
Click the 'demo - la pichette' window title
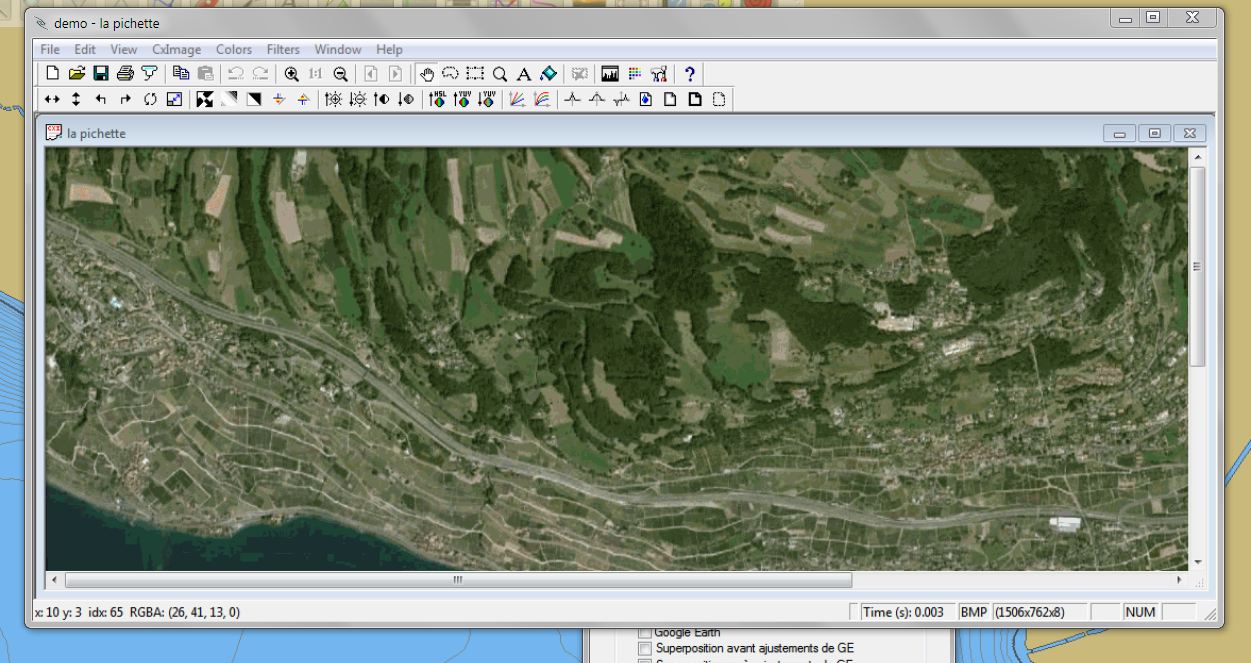click(106, 23)
